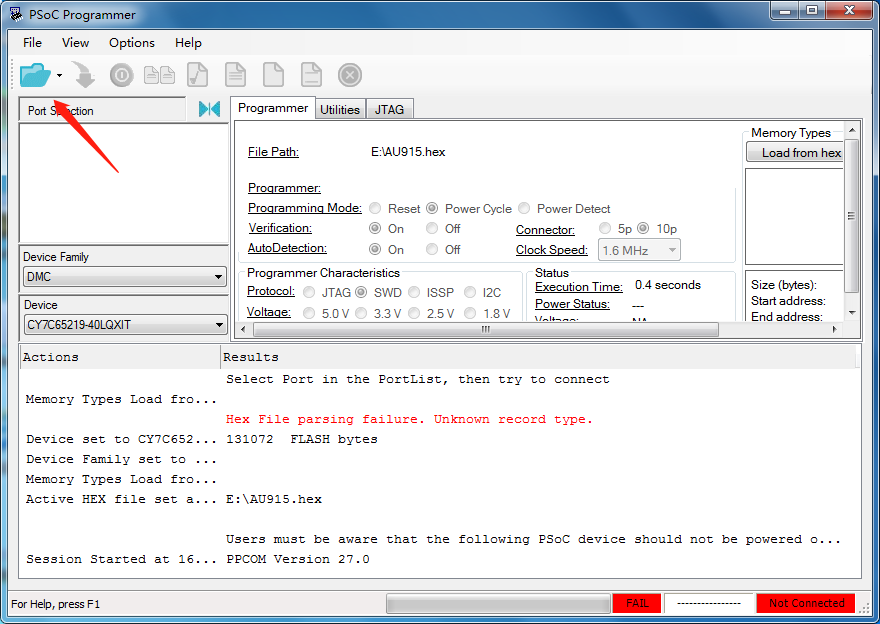Select SWD protocol
880x624 pixels.
tap(361, 292)
